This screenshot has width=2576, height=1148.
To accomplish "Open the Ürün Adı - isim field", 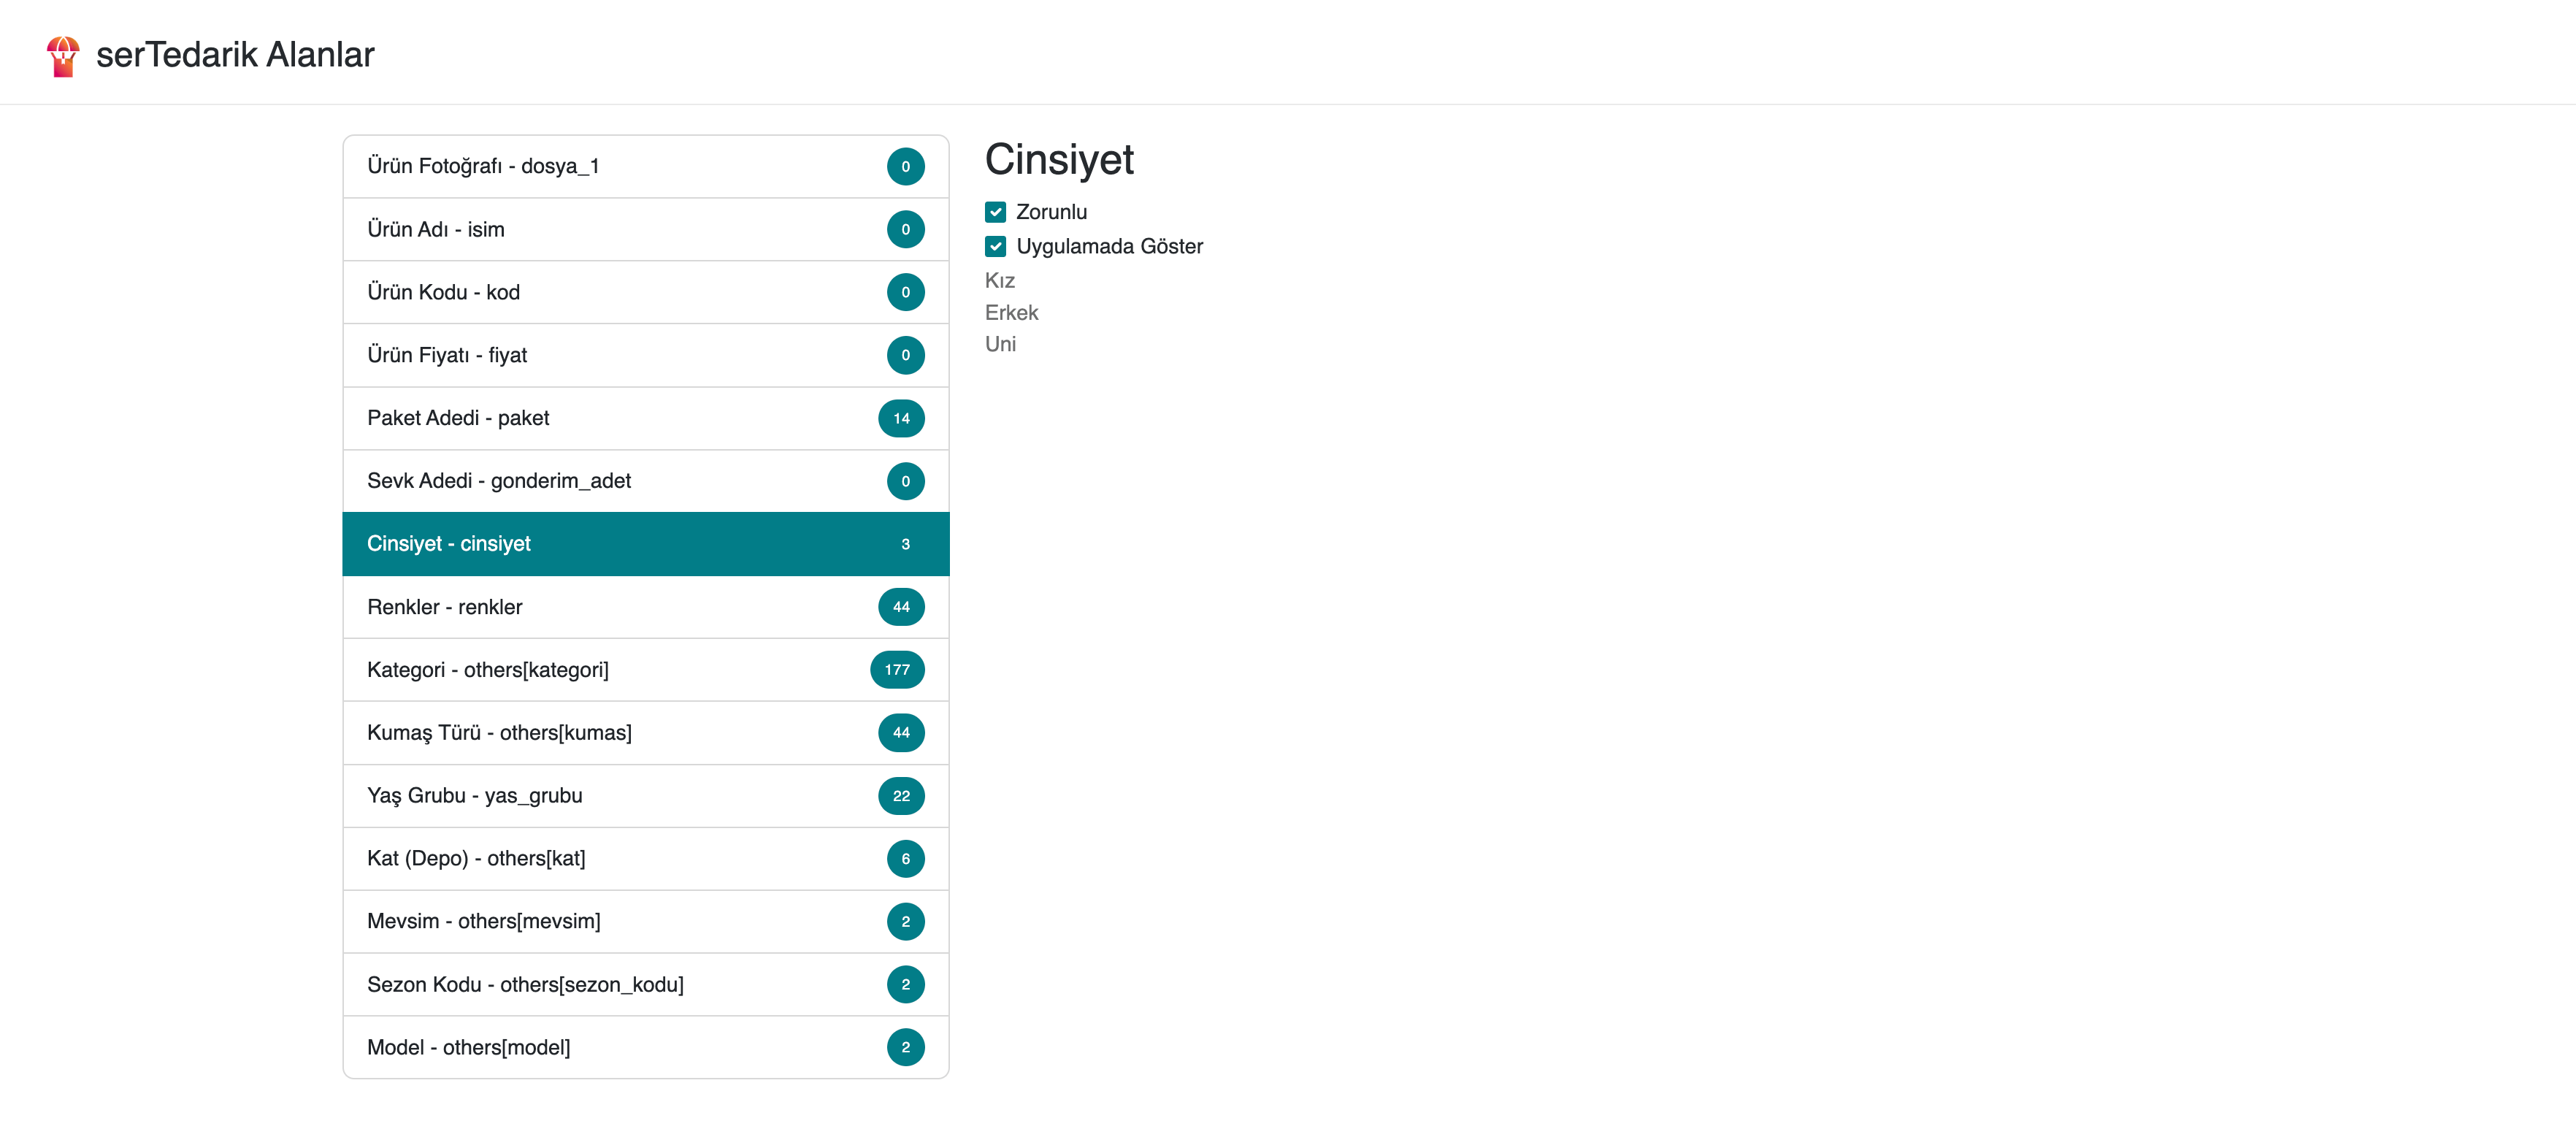I will (x=436, y=229).
